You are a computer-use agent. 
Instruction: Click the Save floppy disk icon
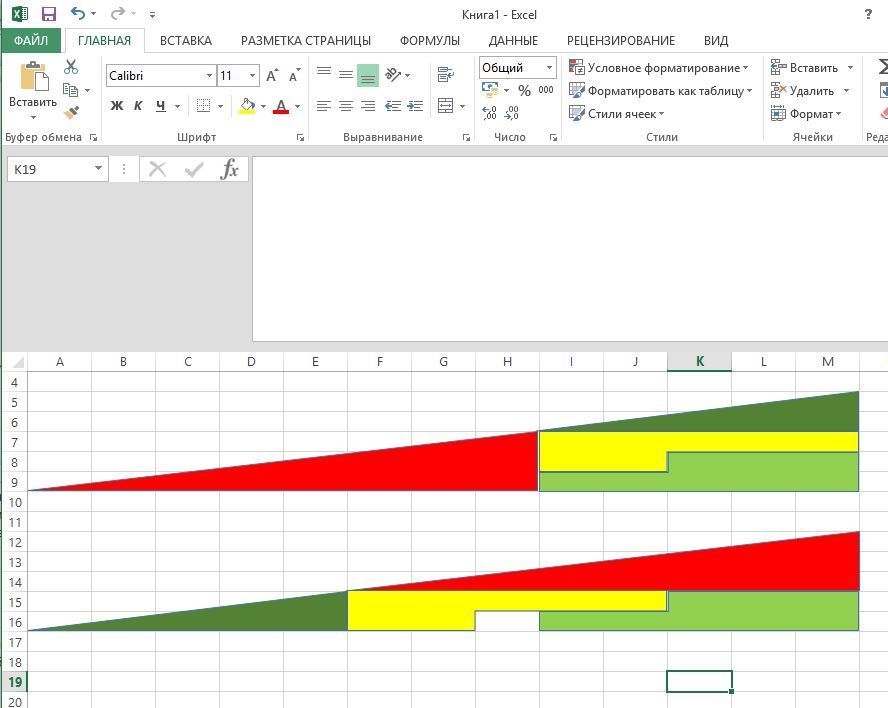click(x=49, y=14)
